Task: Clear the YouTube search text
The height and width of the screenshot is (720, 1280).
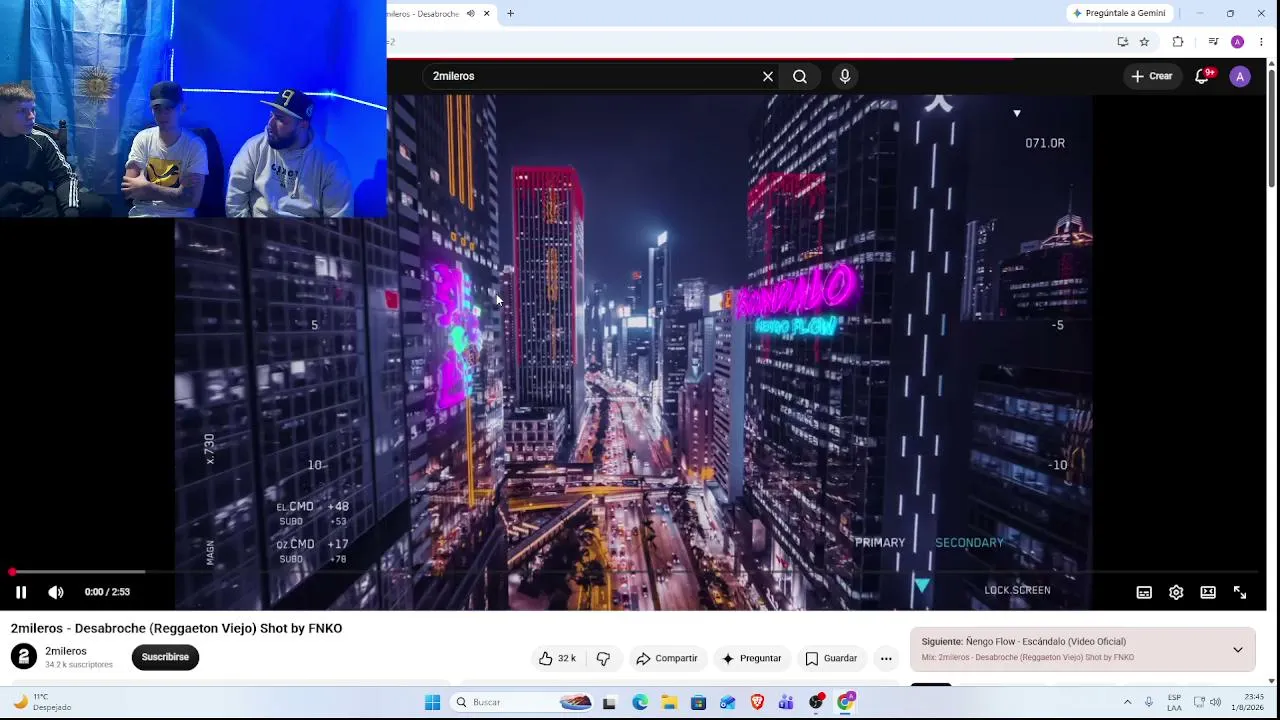Action: click(x=768, y=76)
